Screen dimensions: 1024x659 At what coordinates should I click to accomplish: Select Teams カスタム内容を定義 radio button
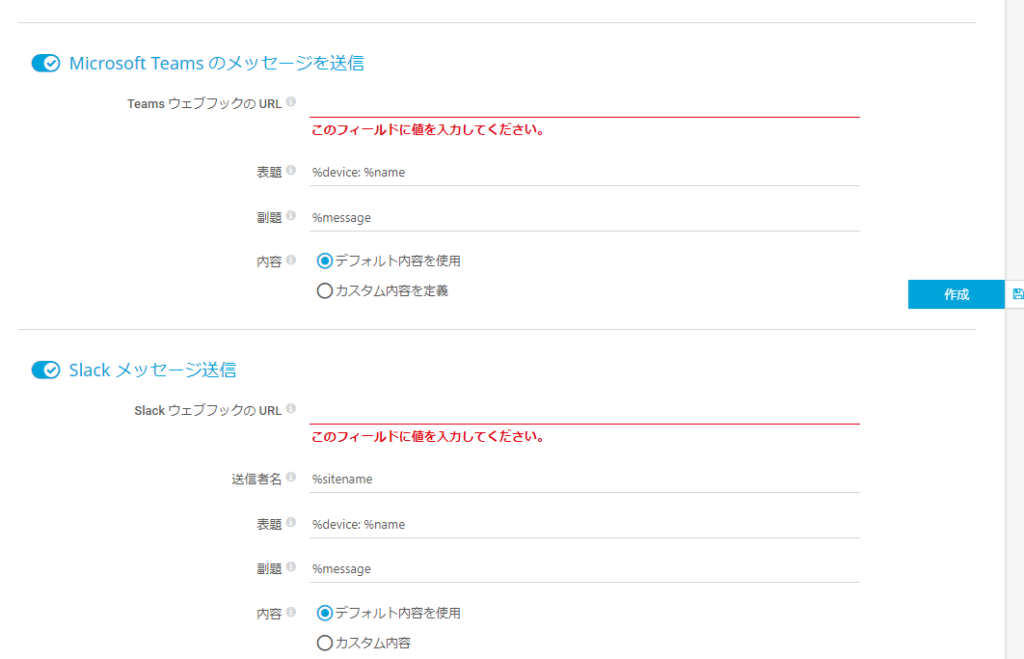pos(325,291)
